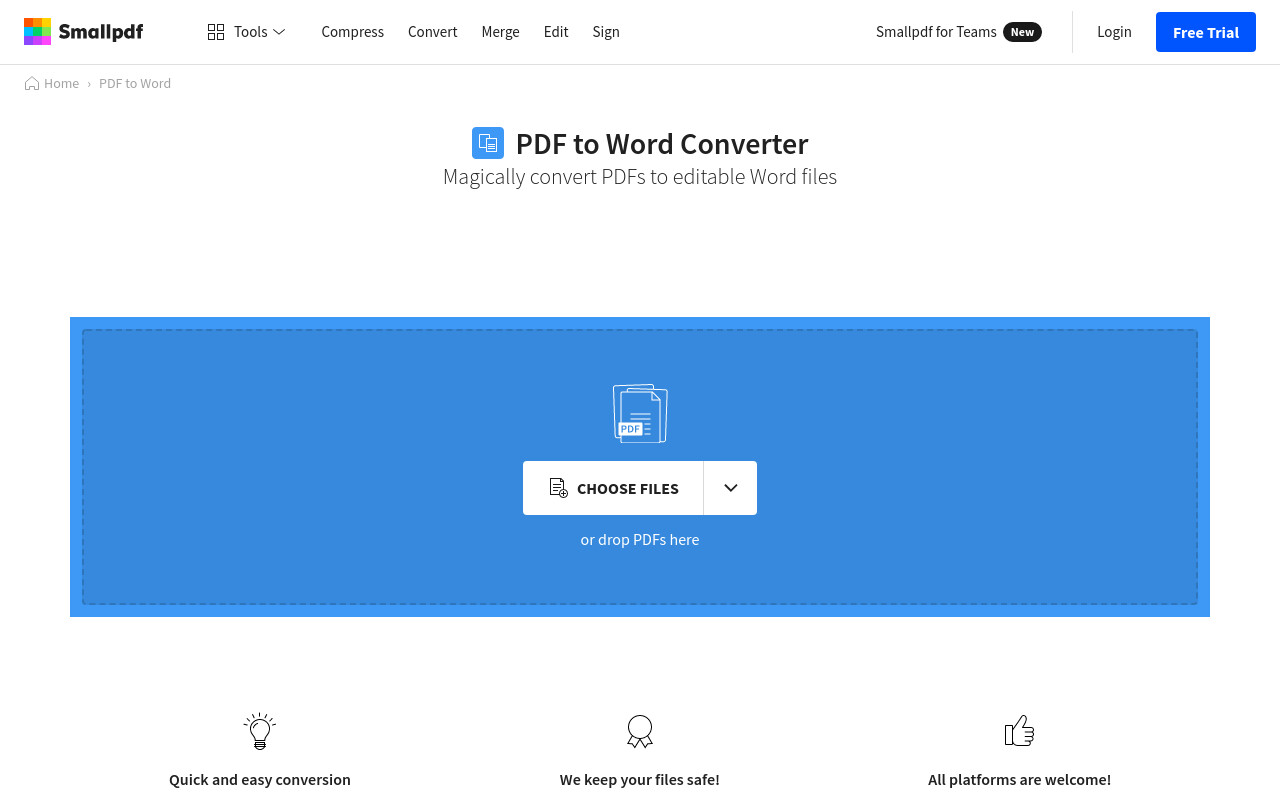Open the Convert menu item

tap(432, 32)
